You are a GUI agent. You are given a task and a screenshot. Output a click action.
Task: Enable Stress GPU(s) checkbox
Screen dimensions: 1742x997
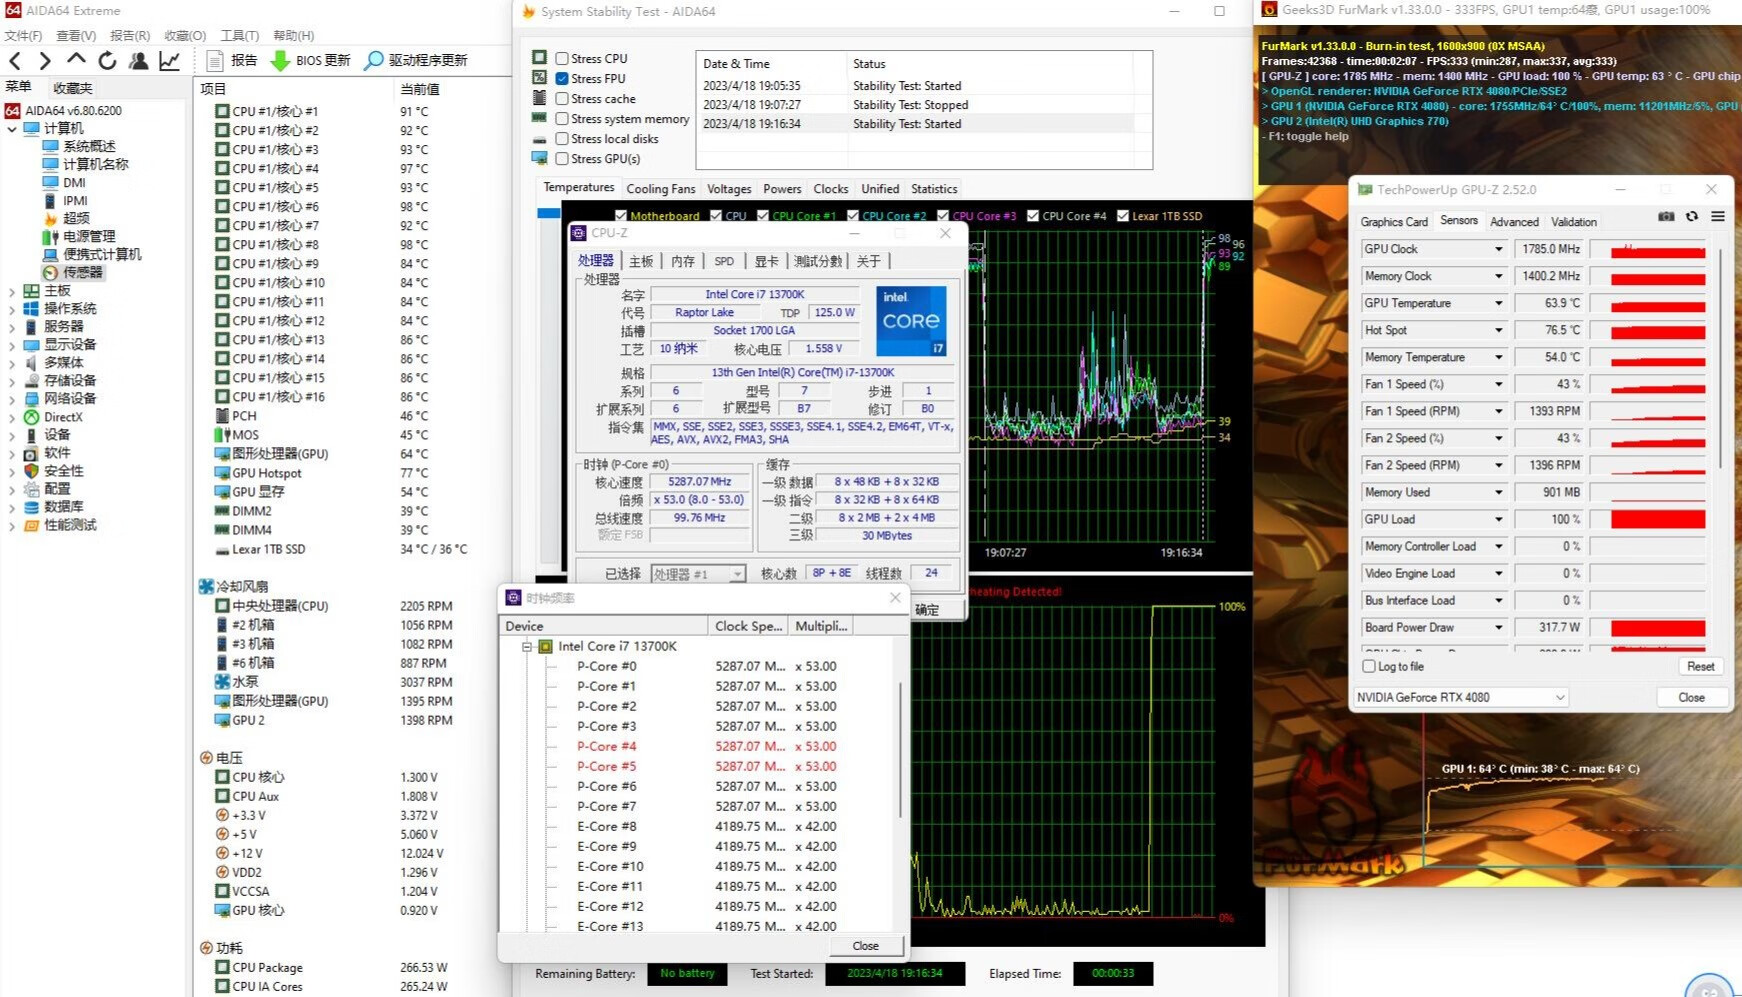[562, 159]
